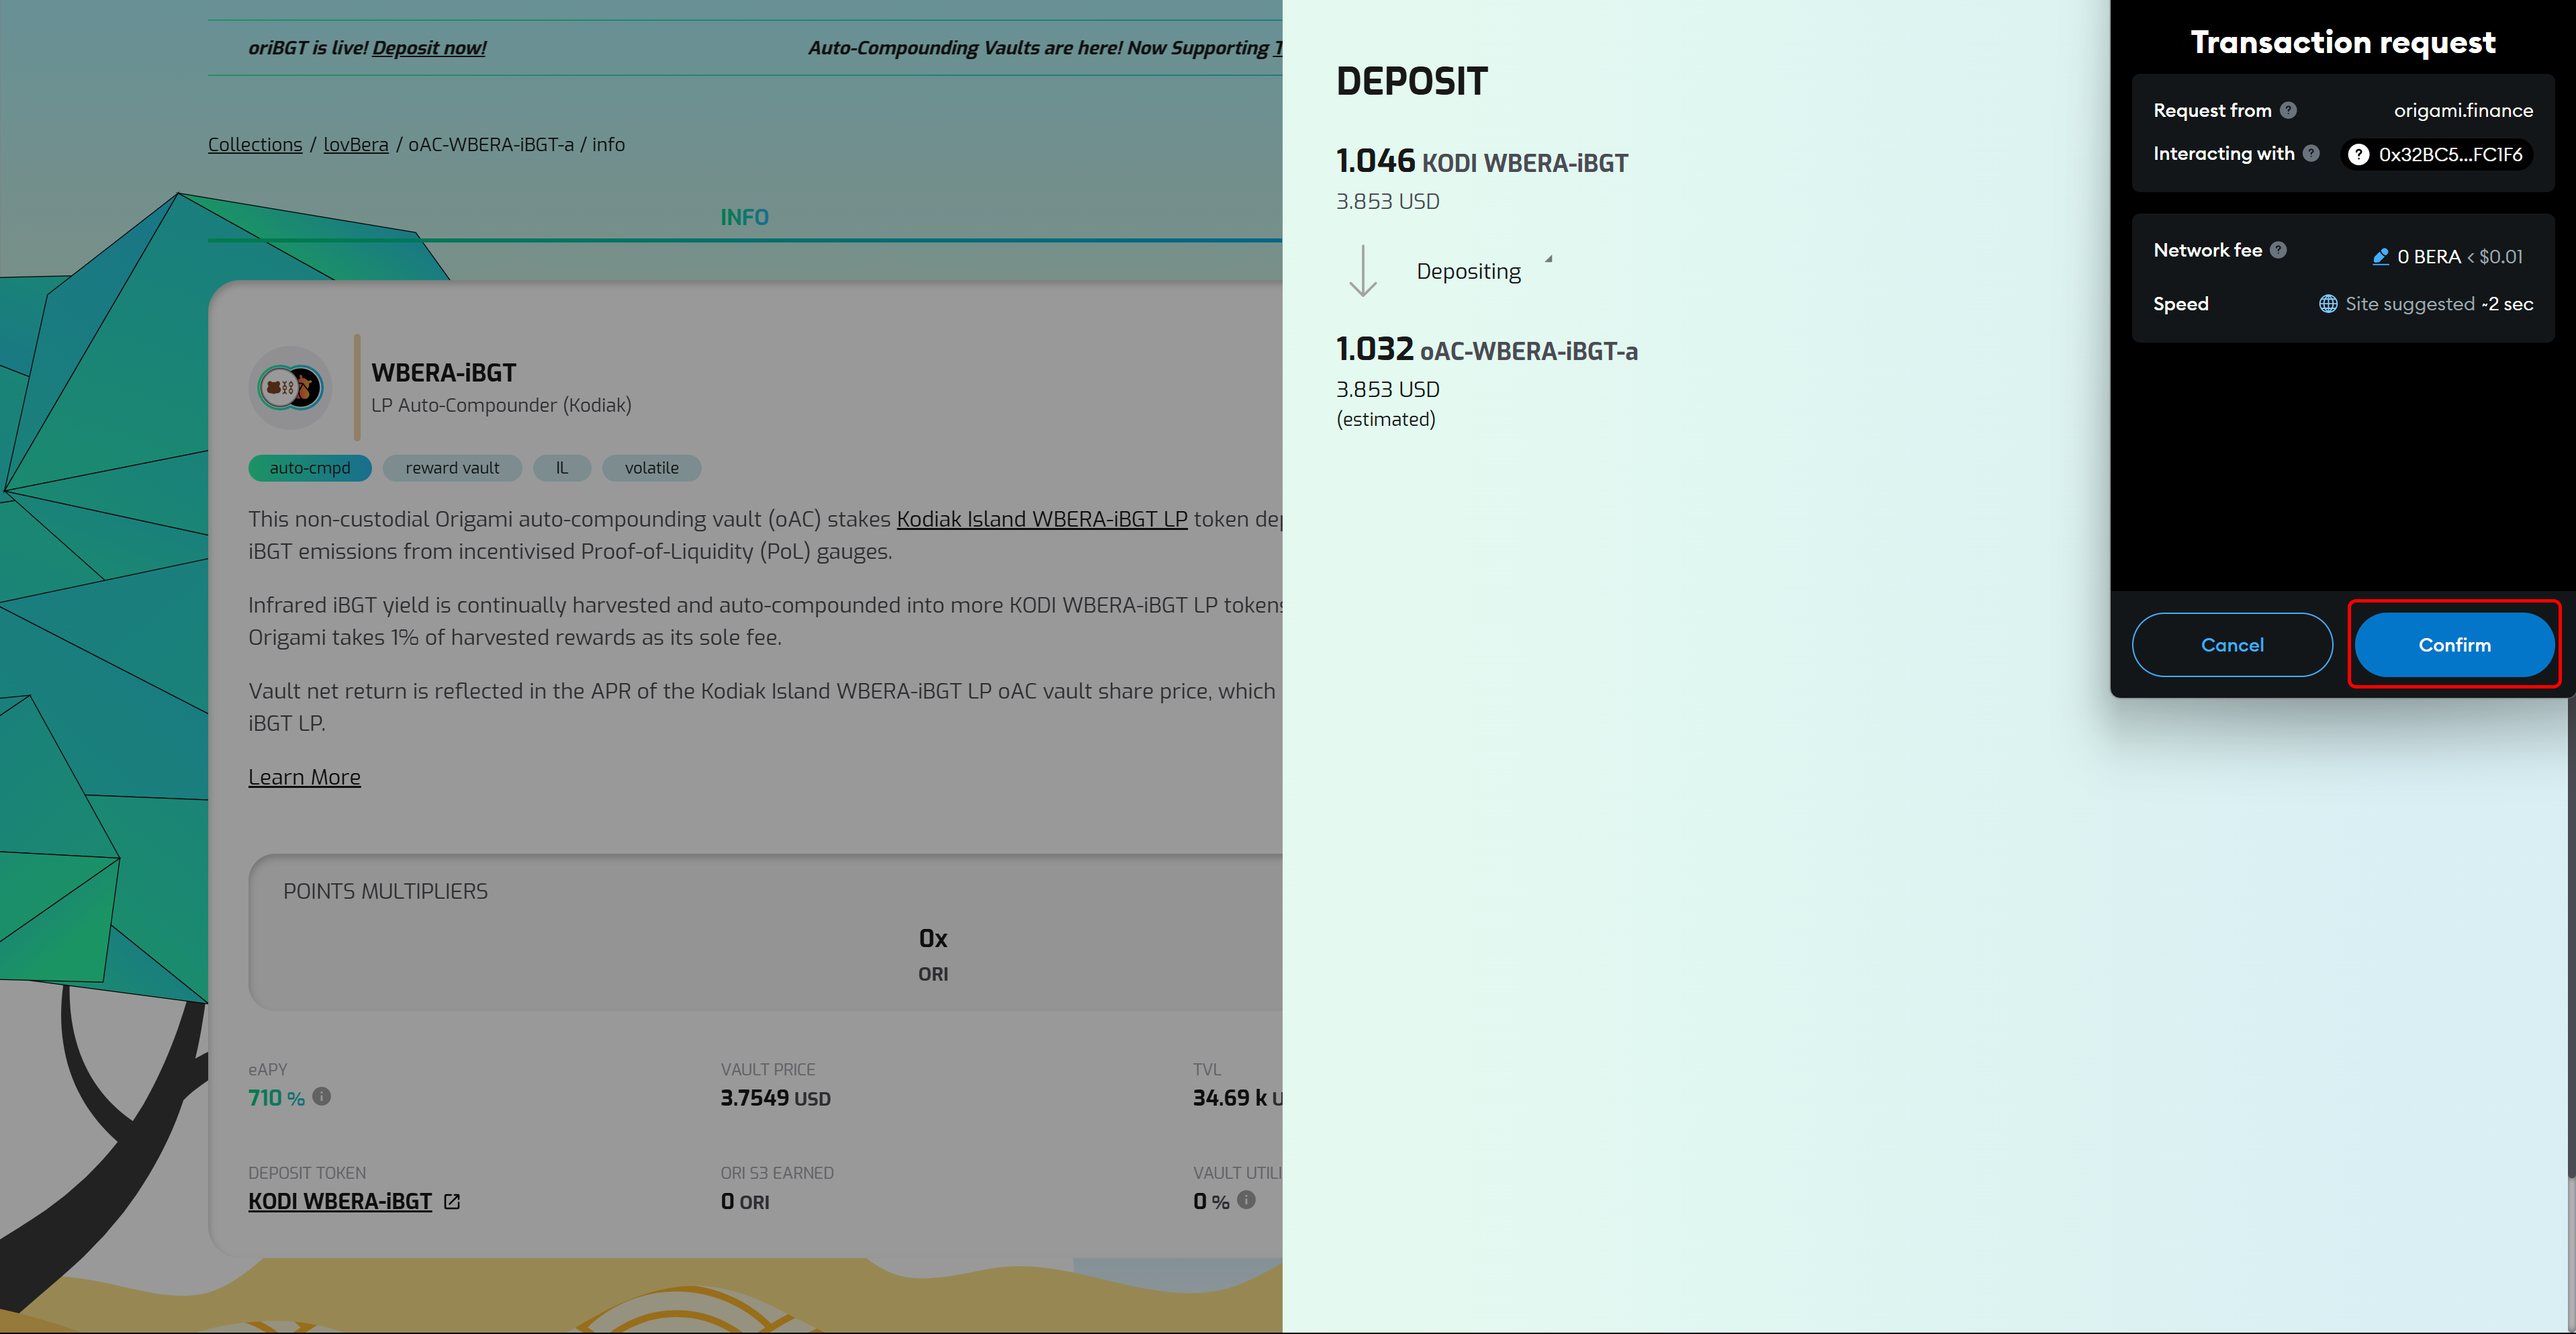Click the Request from help icon
This screenshot has height=1334, width=2576.
click(x=2288, y=110)
